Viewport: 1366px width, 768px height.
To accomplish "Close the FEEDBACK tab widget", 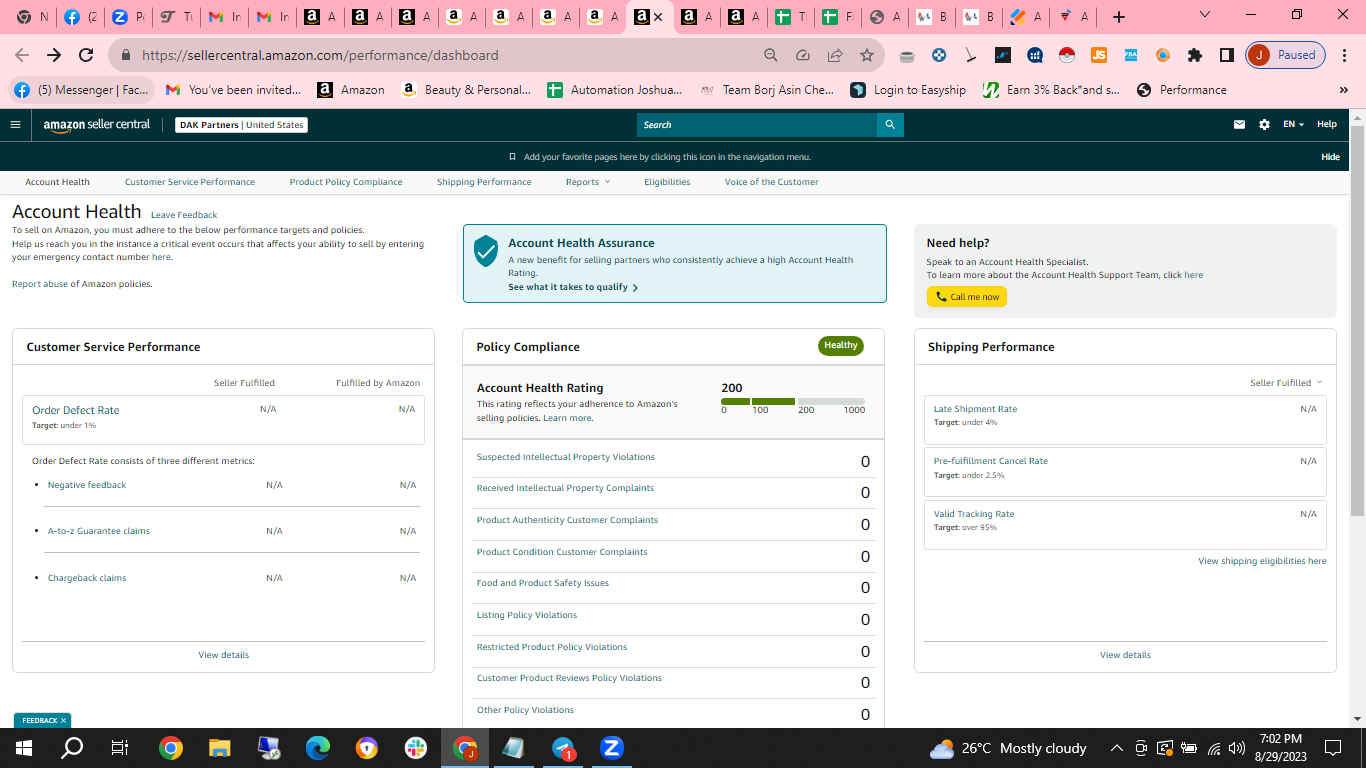I will pos(63,720).
